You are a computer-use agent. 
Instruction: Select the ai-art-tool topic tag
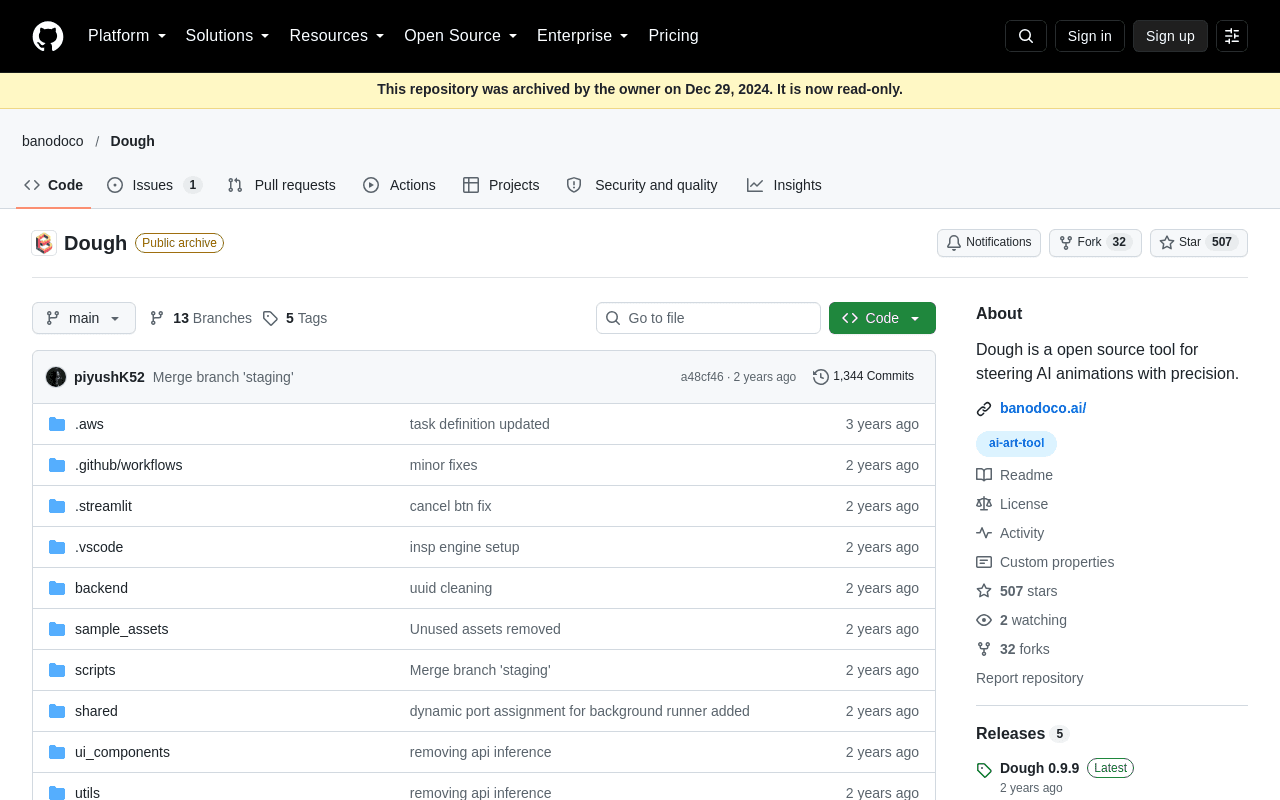point(1016,444)
